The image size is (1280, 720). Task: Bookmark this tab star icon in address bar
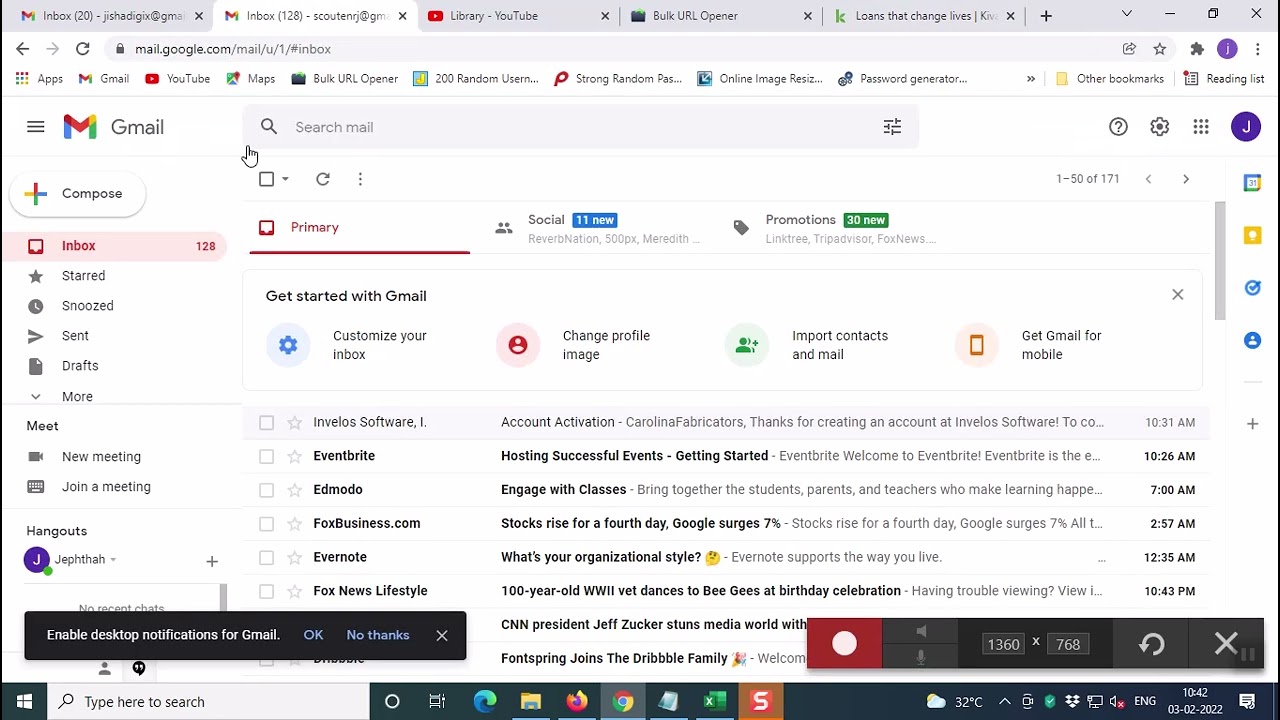(1160, 49)
